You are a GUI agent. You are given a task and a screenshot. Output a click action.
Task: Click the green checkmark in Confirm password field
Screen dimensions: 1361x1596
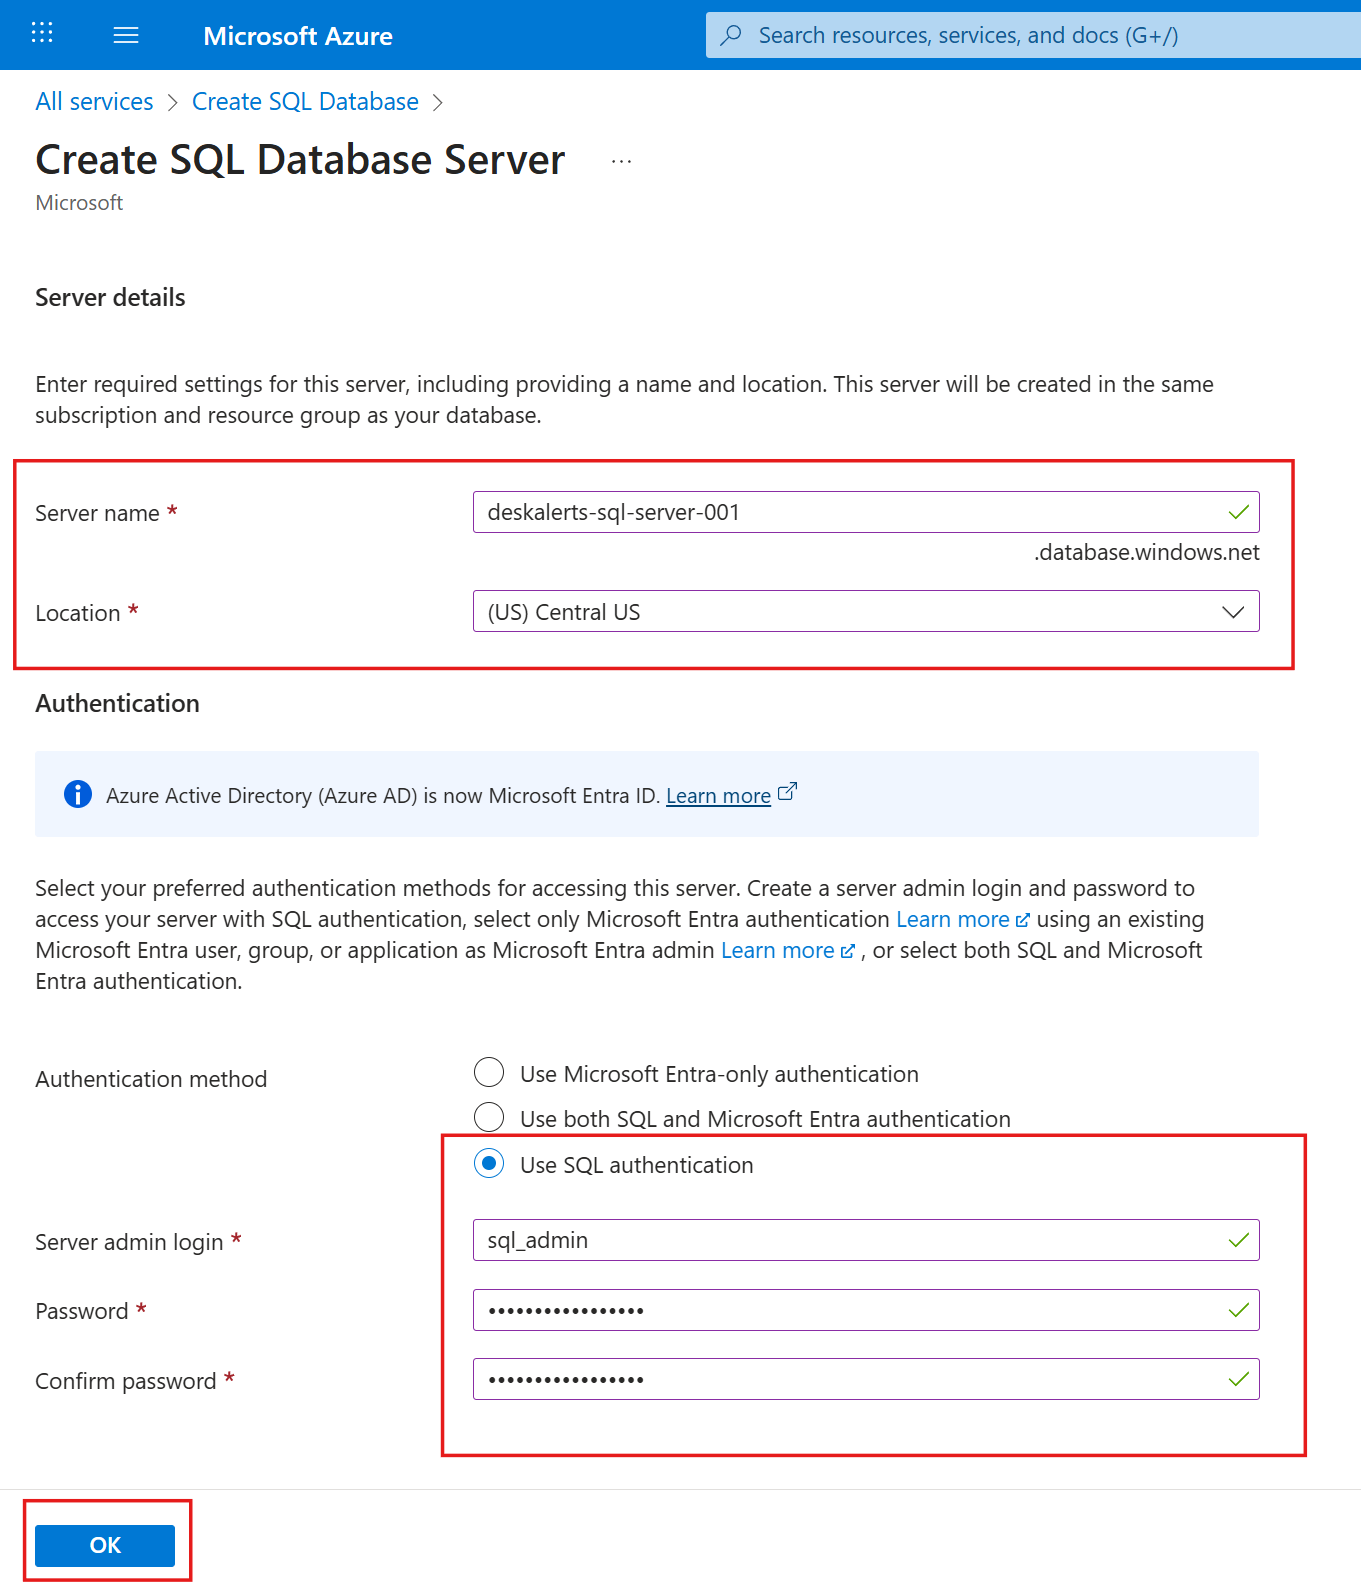tap(1239, 1379)
